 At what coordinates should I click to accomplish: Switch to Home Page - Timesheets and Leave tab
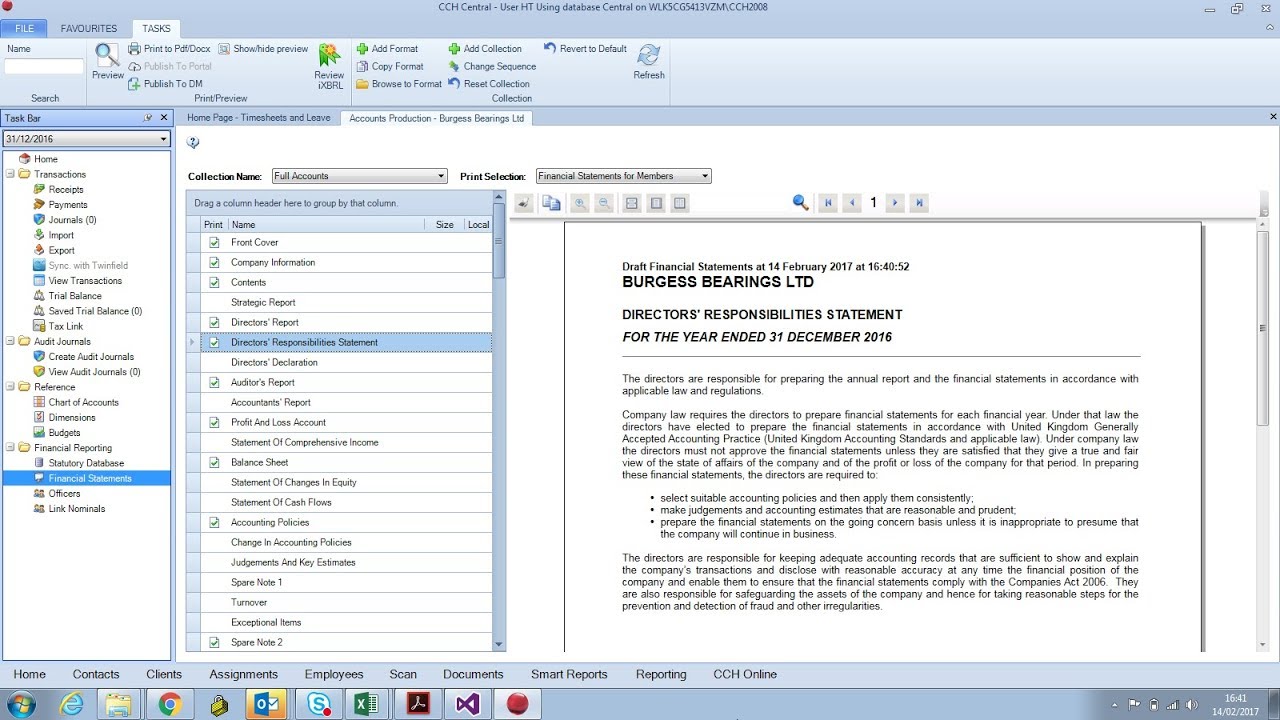tap(258, 118)
